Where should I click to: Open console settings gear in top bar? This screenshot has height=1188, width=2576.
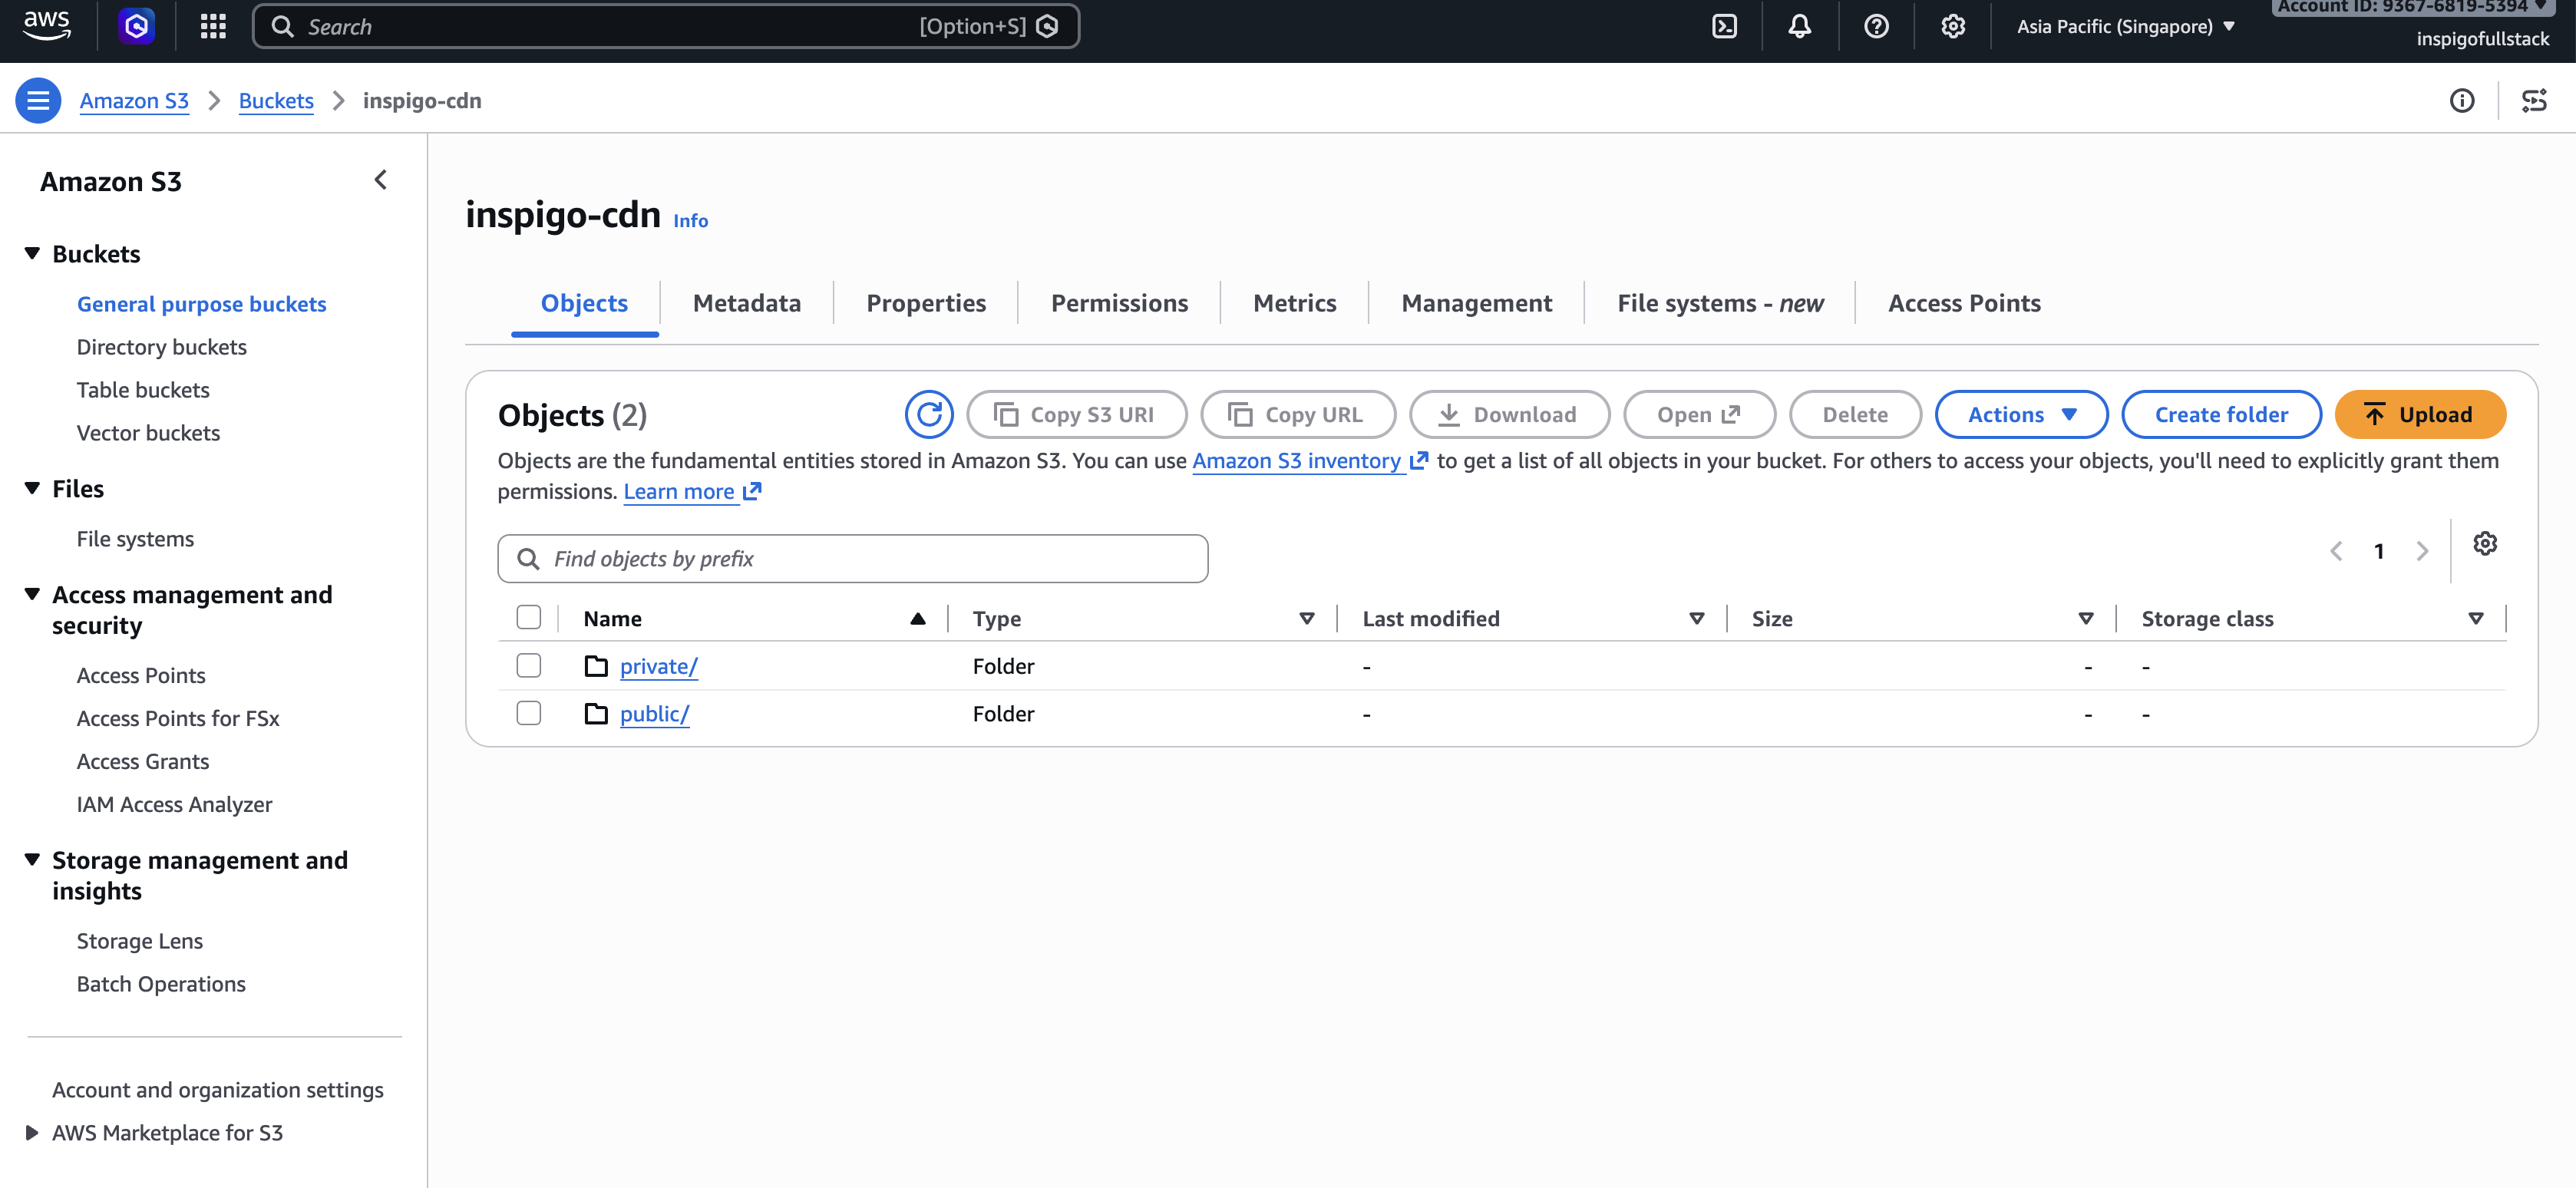[x=1953, y=26]
